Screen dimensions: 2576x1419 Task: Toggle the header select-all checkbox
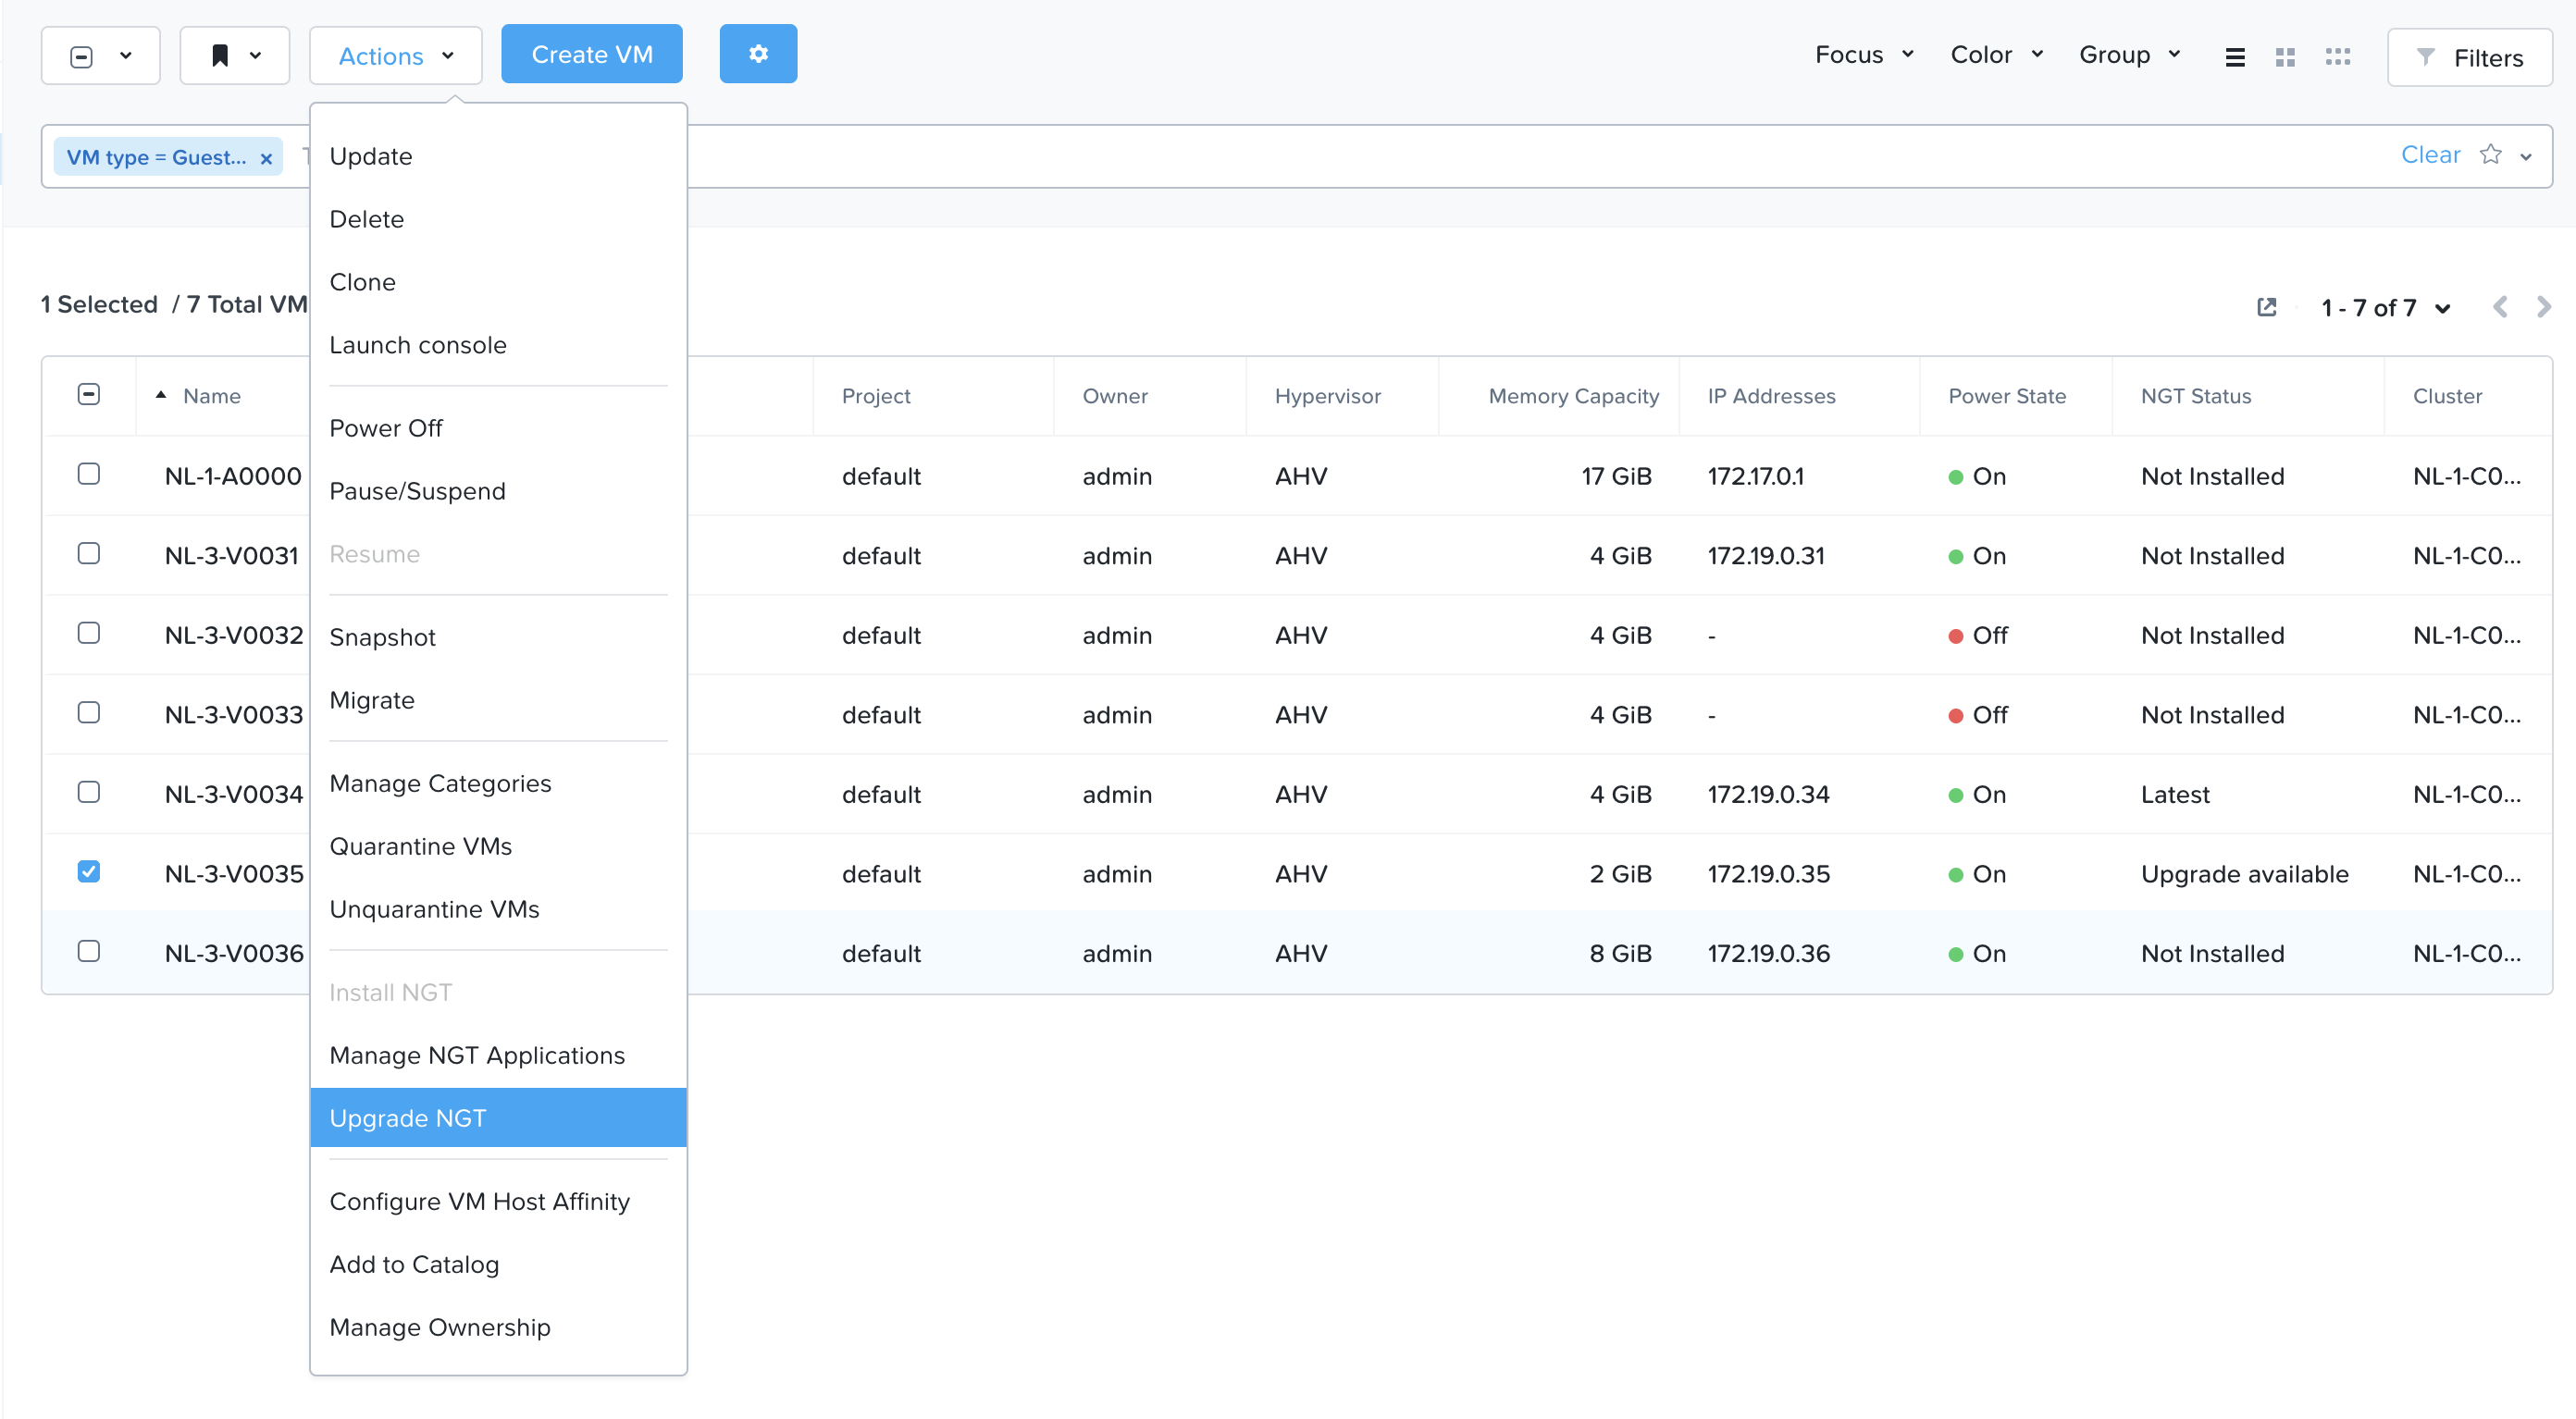click(89, 394)
